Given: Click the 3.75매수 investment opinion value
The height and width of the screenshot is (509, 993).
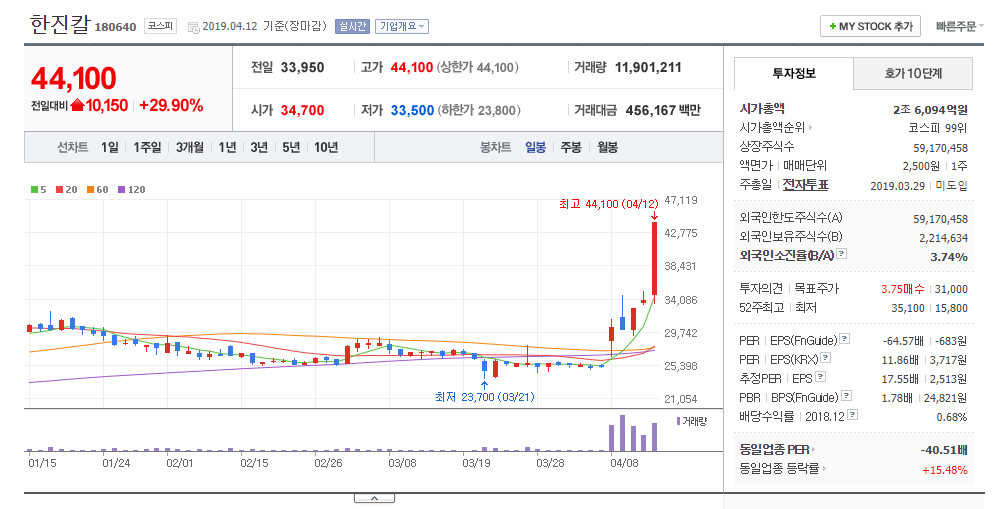Looking at the screenshot, I should tap(903, 289).
